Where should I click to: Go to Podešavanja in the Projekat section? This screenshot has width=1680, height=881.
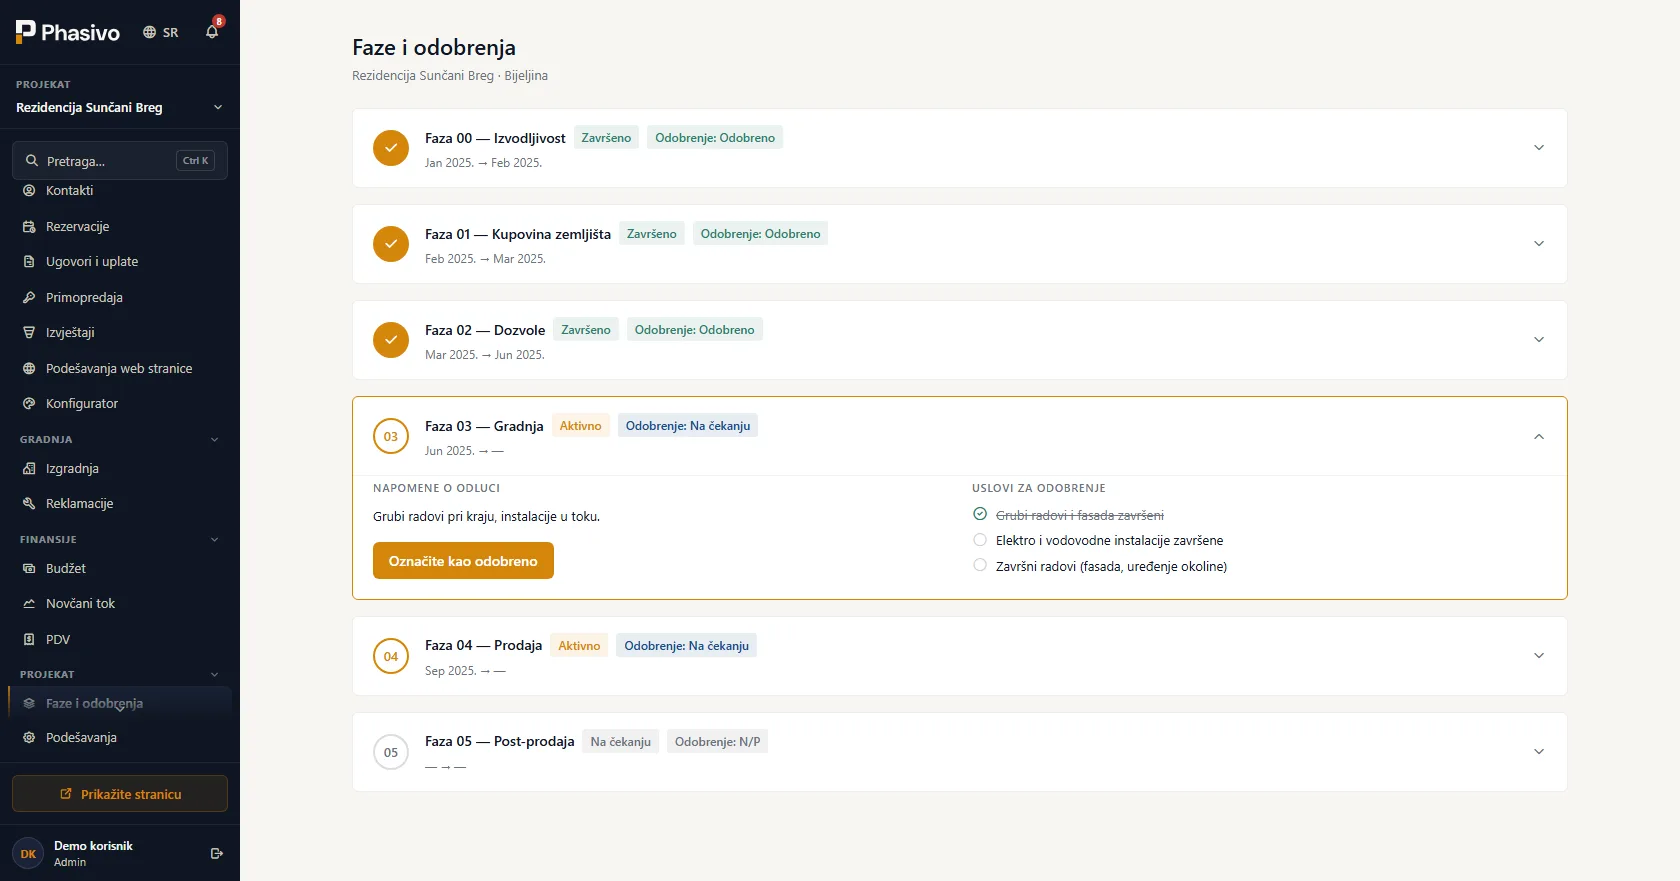click(x=120, y=737)
